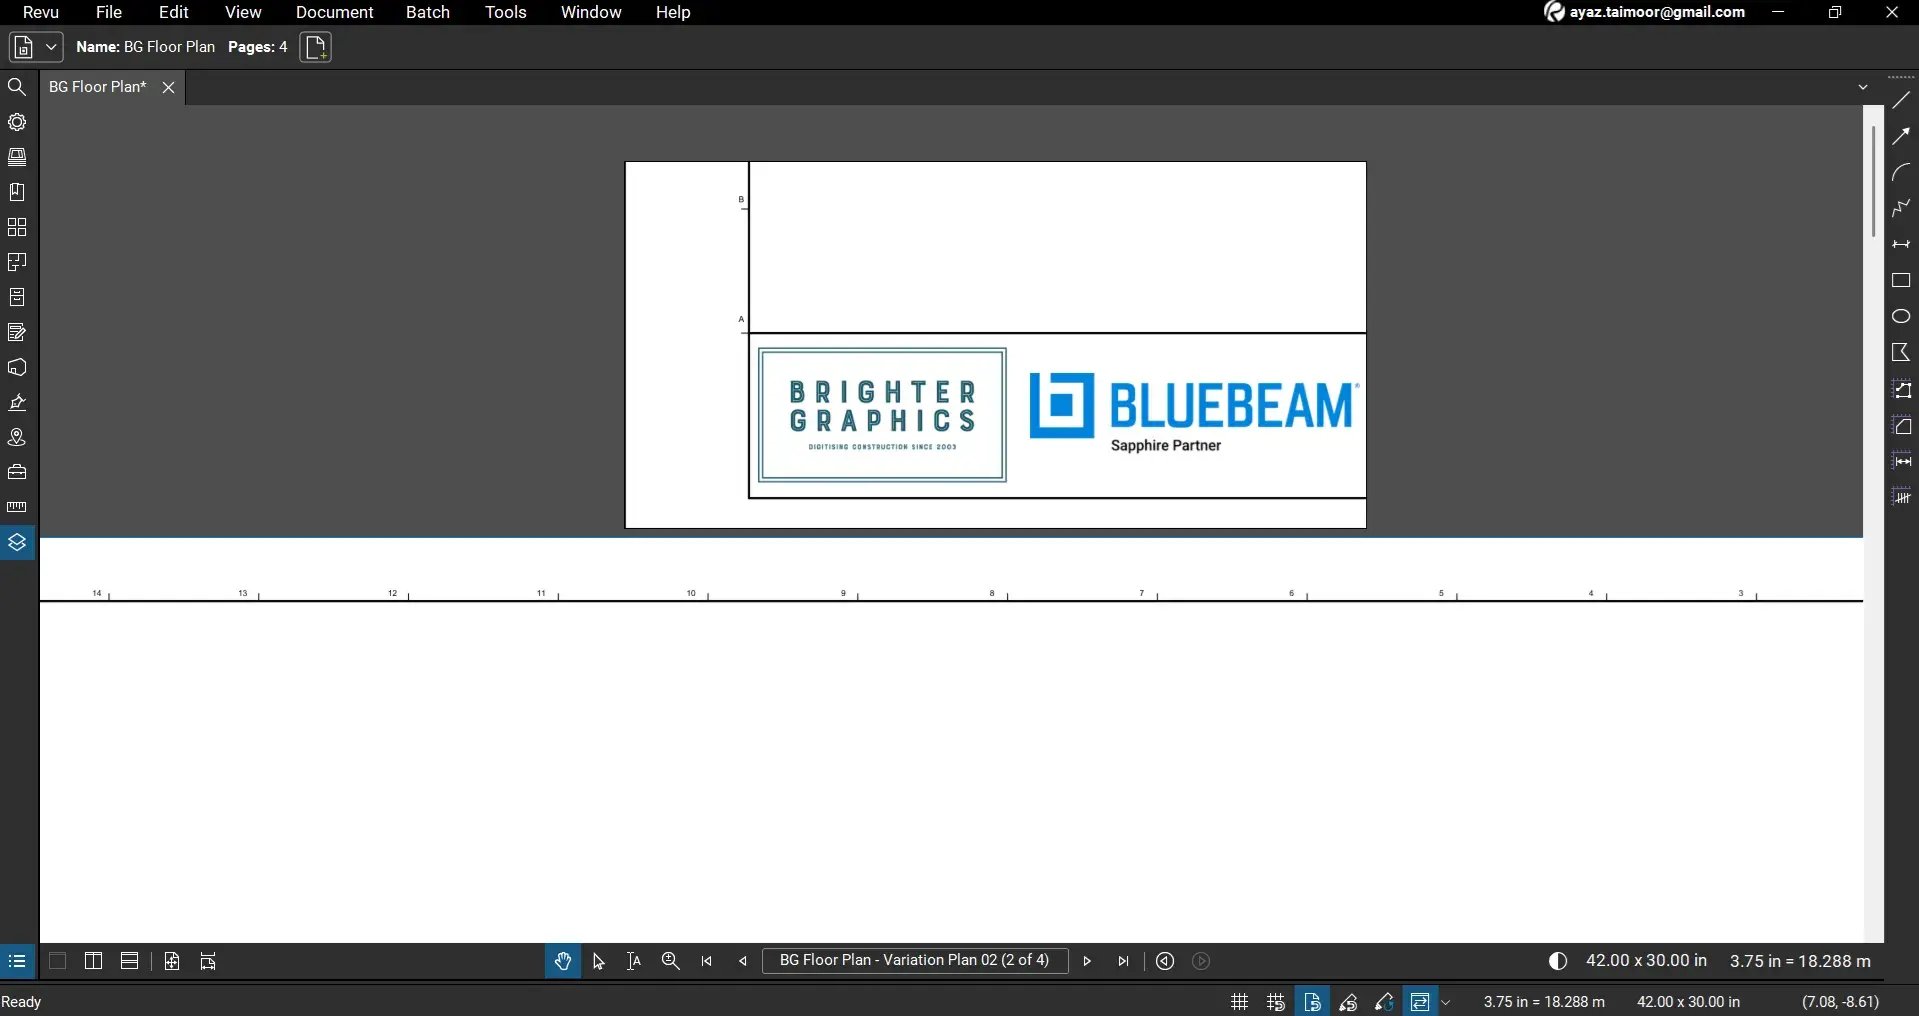Open the Layers panel in the sidebar

pyautogui.click(x=17, y=541)
